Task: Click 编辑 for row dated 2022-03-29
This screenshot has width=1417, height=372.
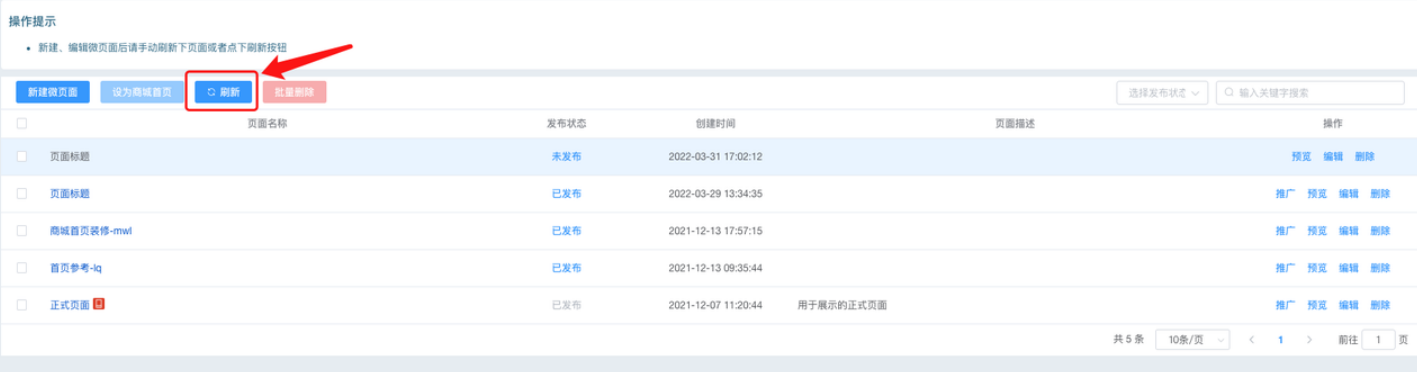Action: 1349,194
